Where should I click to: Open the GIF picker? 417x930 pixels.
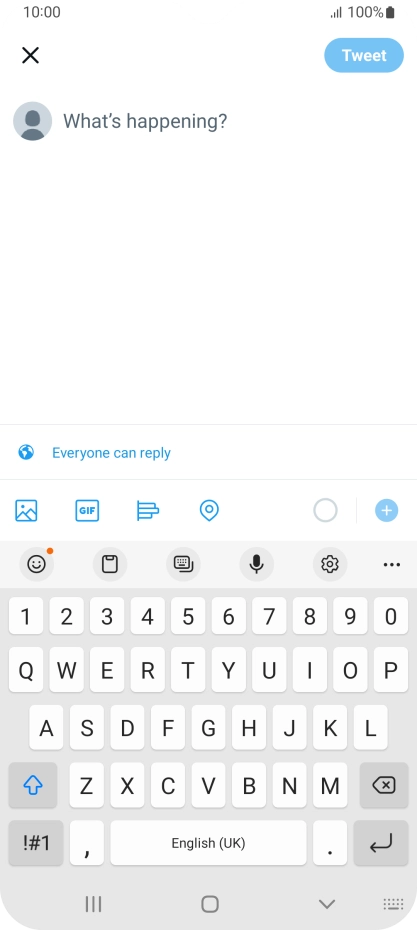(x=87, y=510)
